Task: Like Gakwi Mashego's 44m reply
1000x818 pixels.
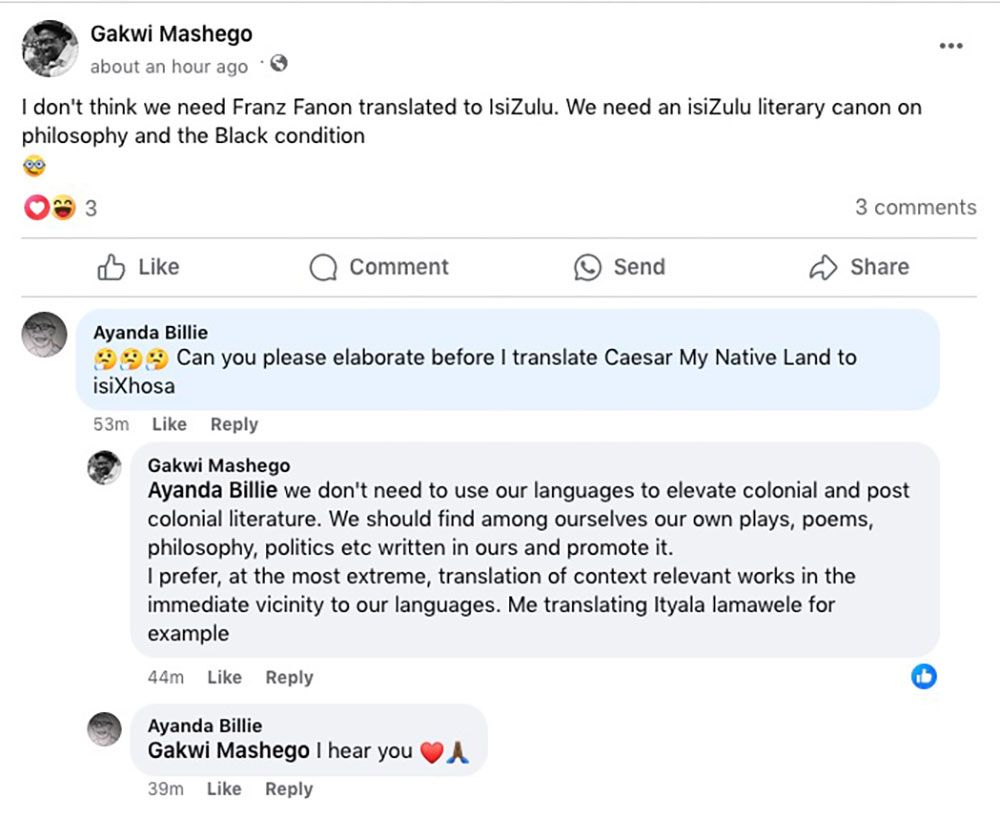Action: [224, 677]
